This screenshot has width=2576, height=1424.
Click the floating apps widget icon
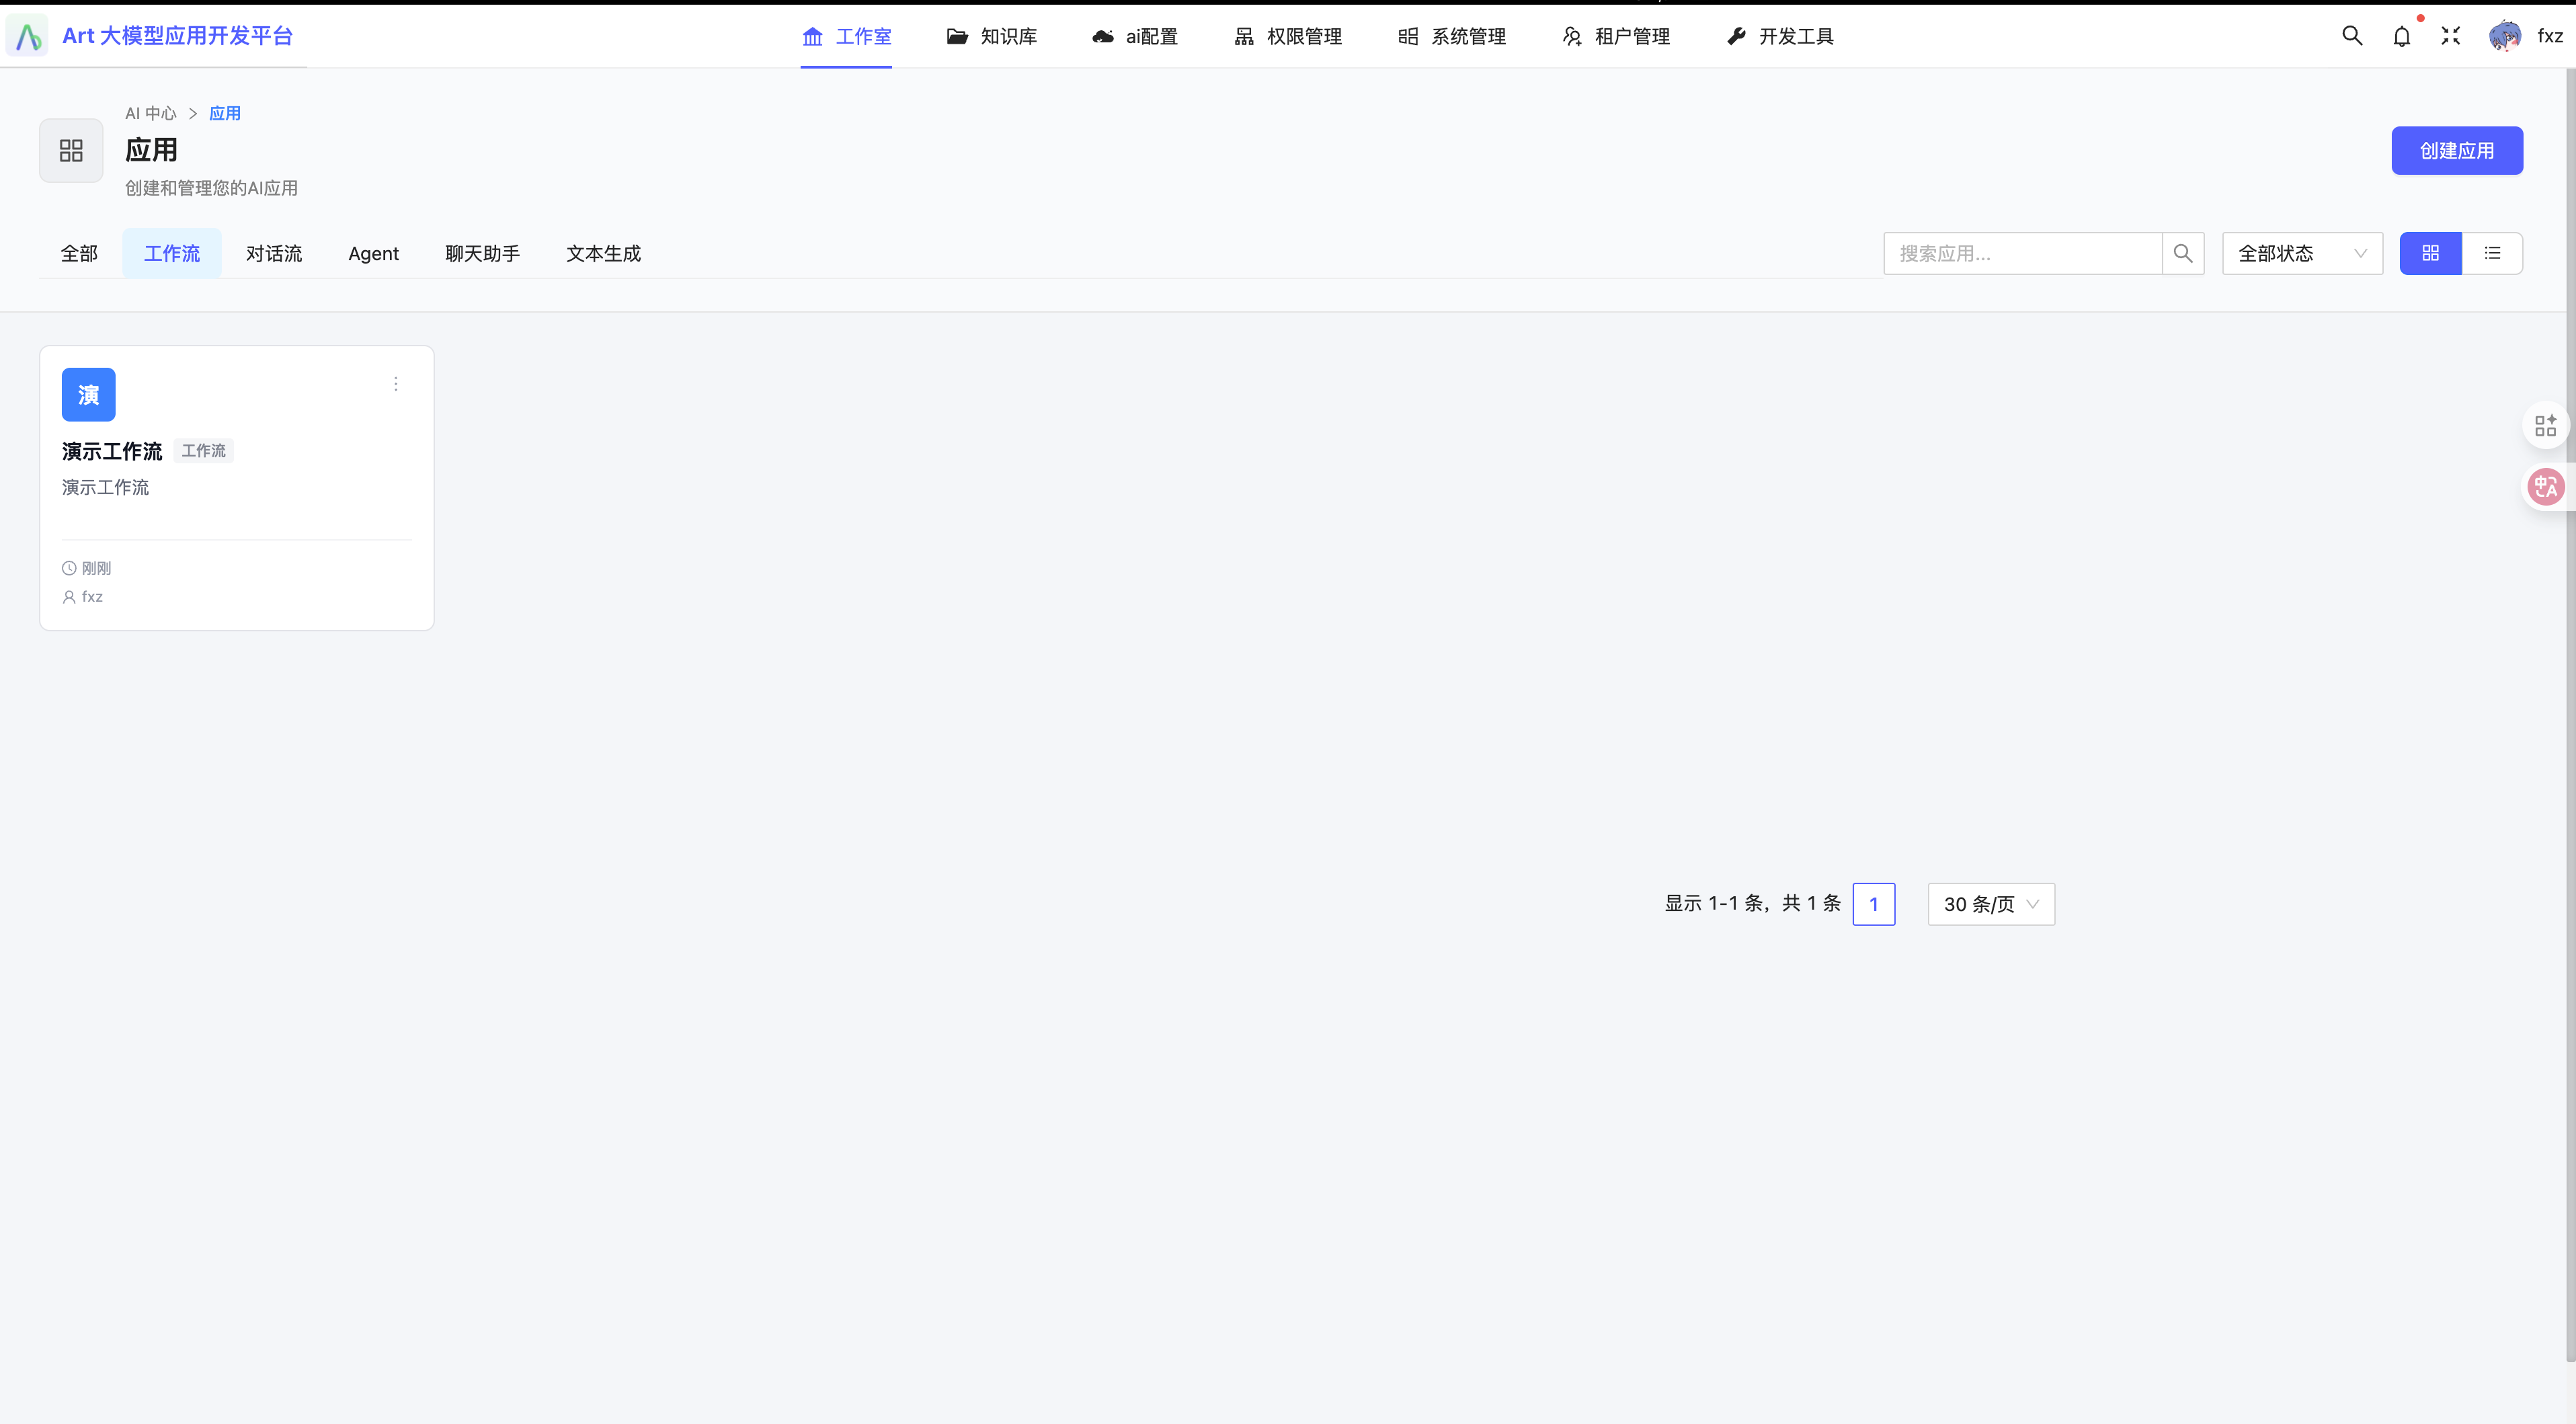point(2545,425)
